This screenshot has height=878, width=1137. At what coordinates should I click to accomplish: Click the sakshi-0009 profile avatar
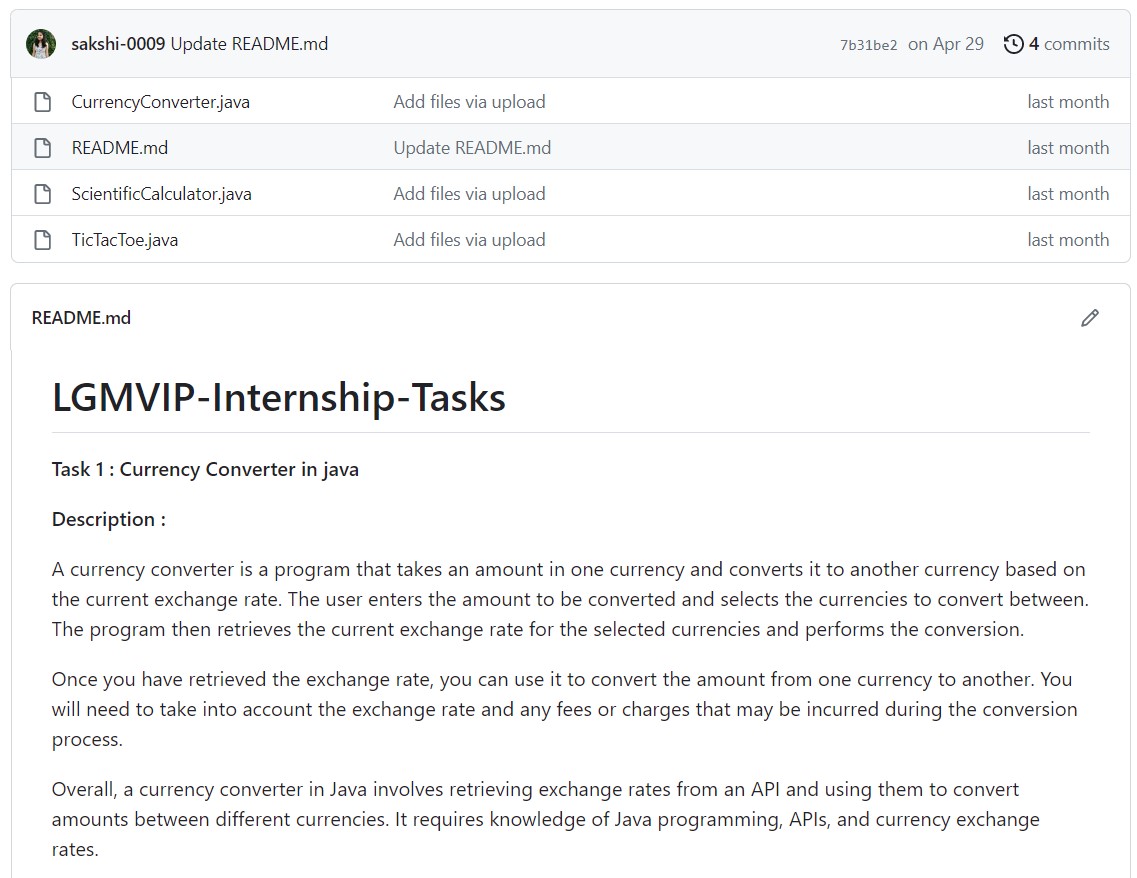click(x=41, y=44)
